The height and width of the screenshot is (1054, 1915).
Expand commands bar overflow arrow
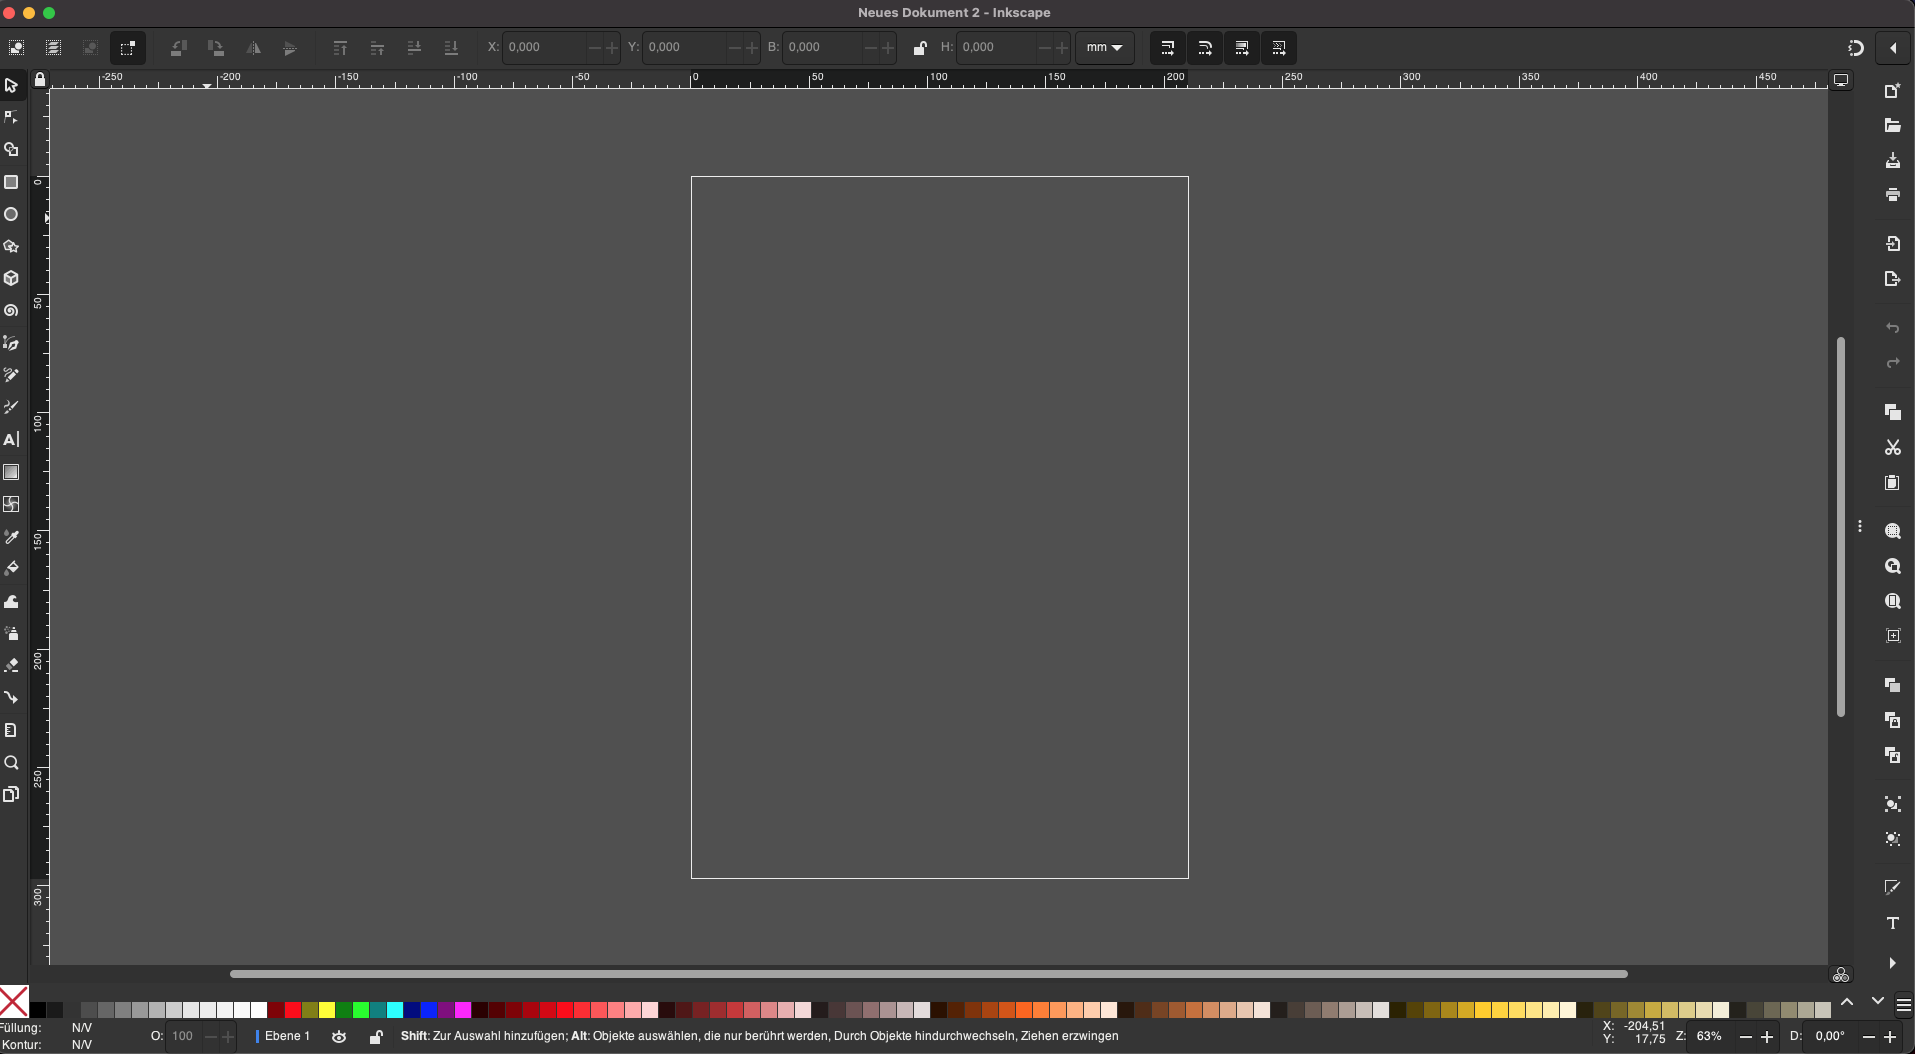pos(1892,964)
